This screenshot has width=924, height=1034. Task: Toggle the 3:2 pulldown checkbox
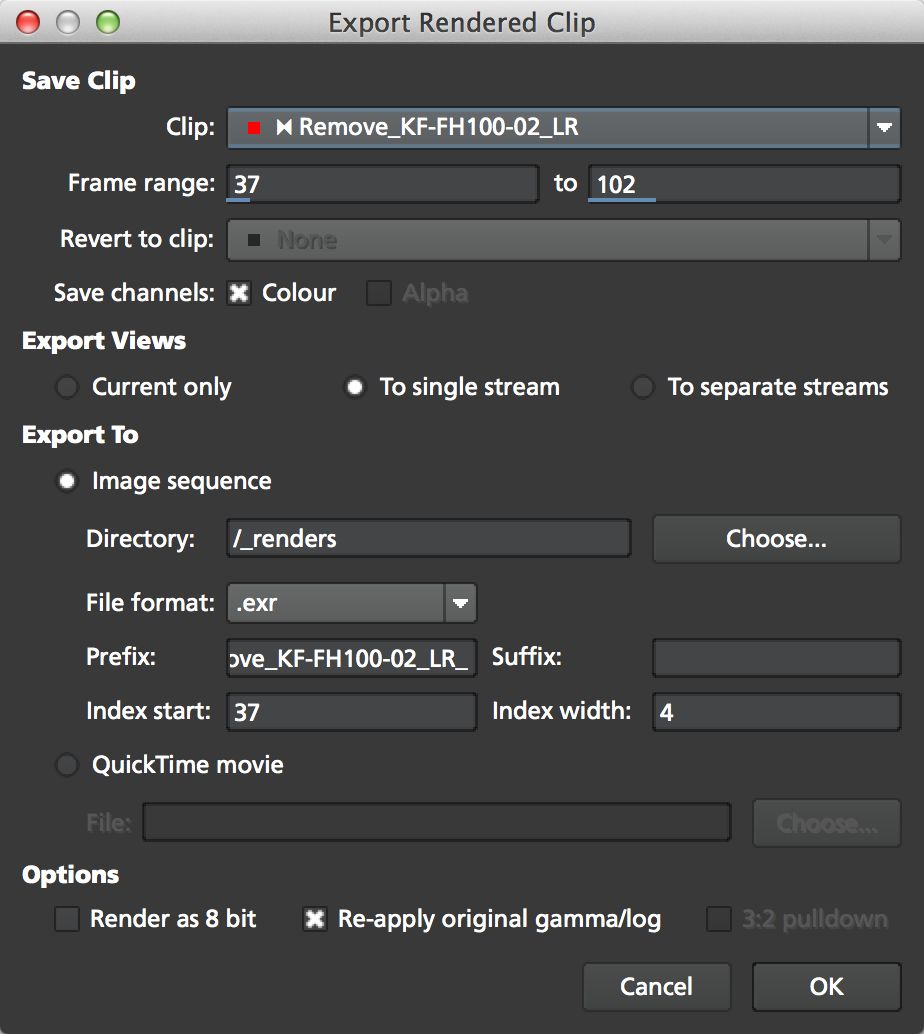click(x=719, y=919)
